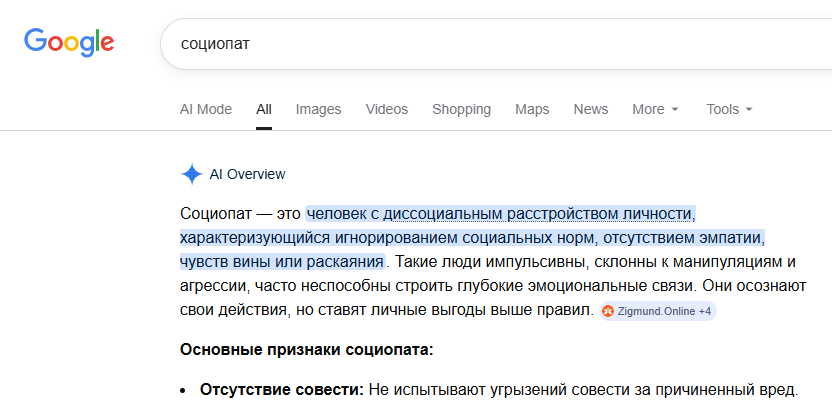Open the Images tab
832x413 pixels.
click(x=318, y=109)
